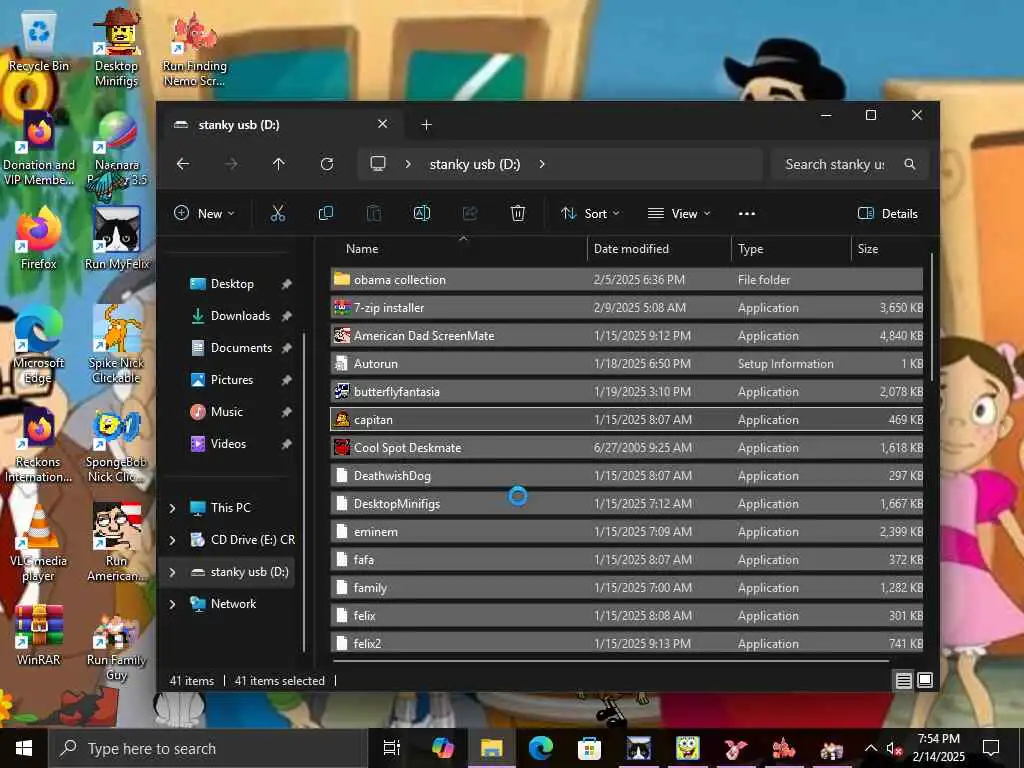Sort by the Date modified column
Screen dimensions: 1024x768
pos(659,249)
